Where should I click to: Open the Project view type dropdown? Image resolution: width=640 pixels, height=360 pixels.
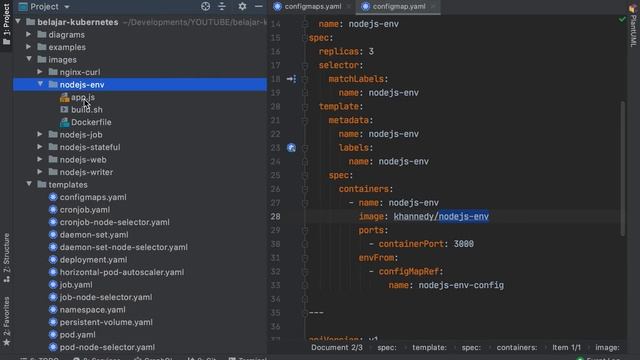pyautogui.click(x=67, y=7)
